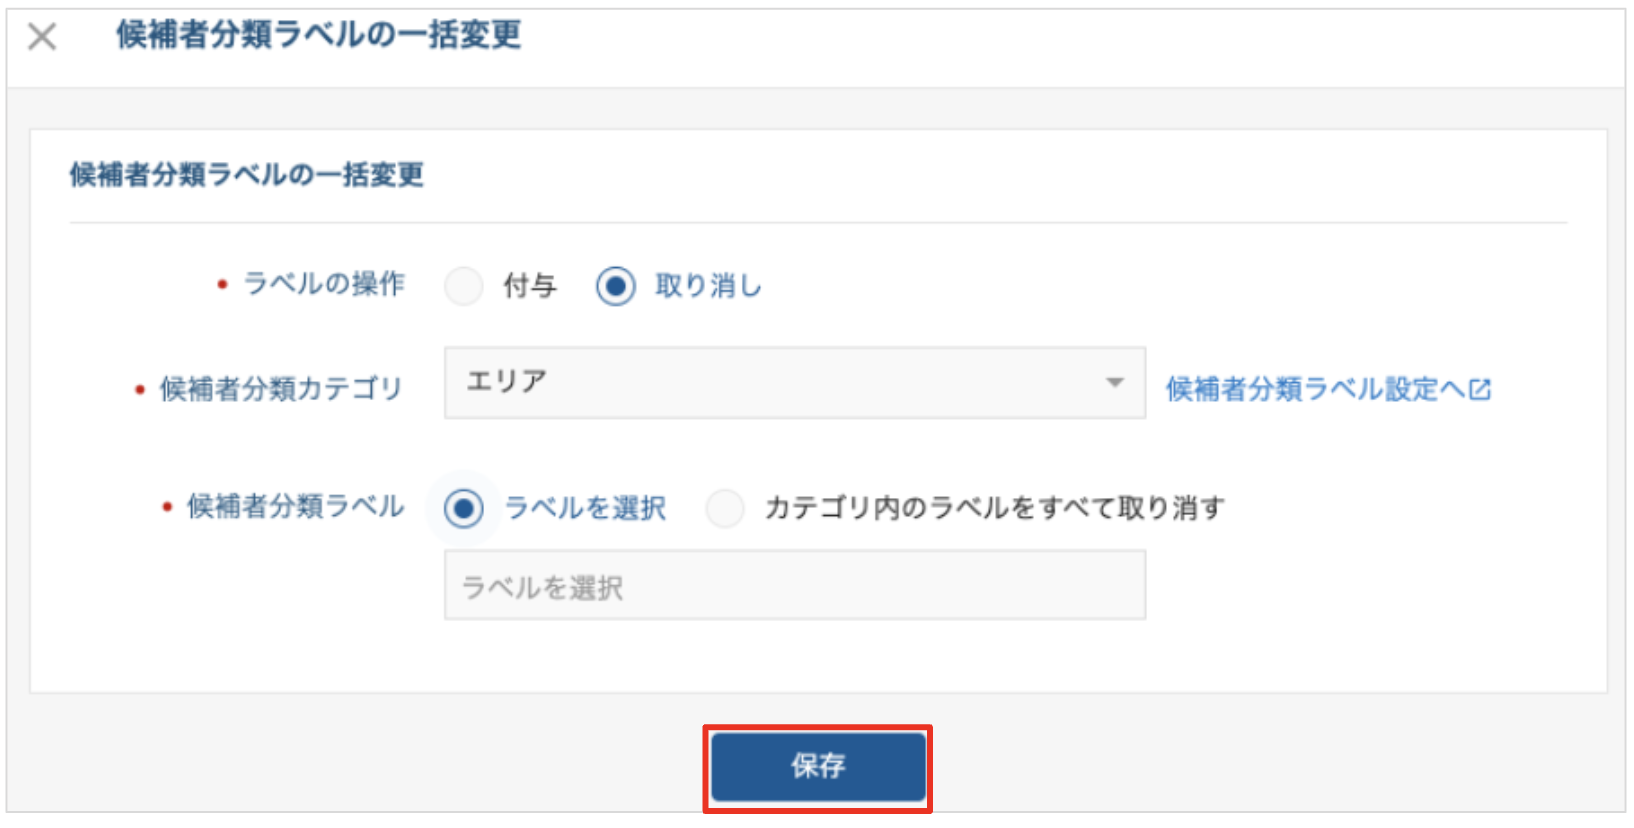
Task: Click the 候補者分類ラベル field label
Action: tap(295, 506)
